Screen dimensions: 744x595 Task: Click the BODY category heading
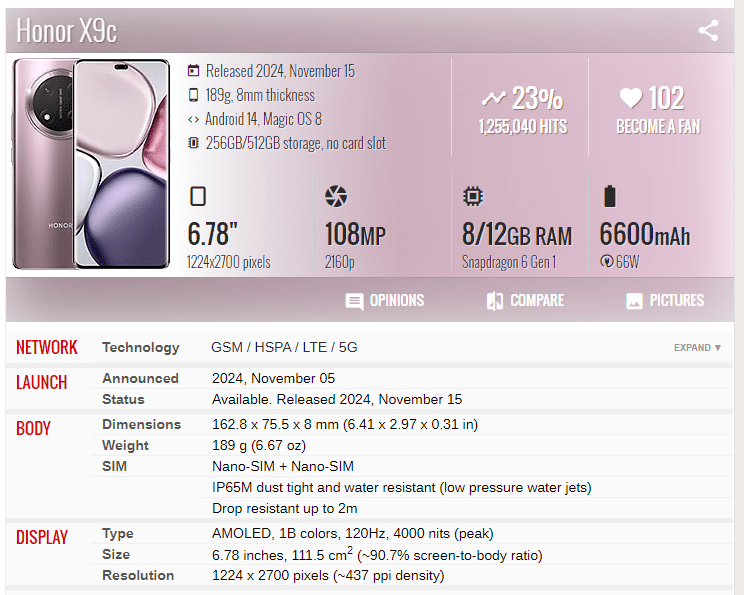click(x=33, y=428)
